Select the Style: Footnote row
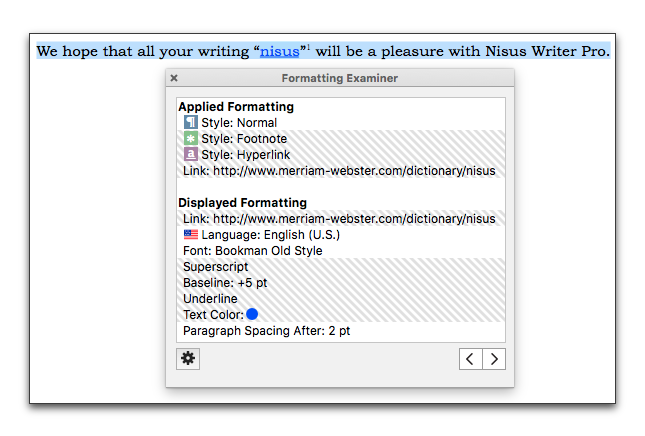Image resolution: width=645 pixels, height=436 pixels. (x=341, y=139)
